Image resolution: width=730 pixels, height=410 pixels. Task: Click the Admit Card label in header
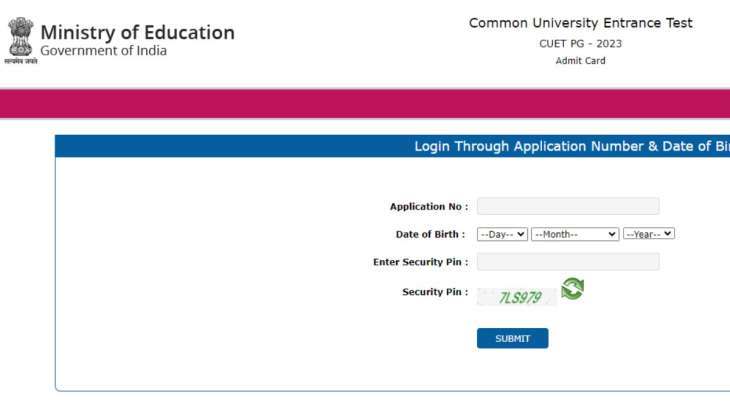pos(580,60)
